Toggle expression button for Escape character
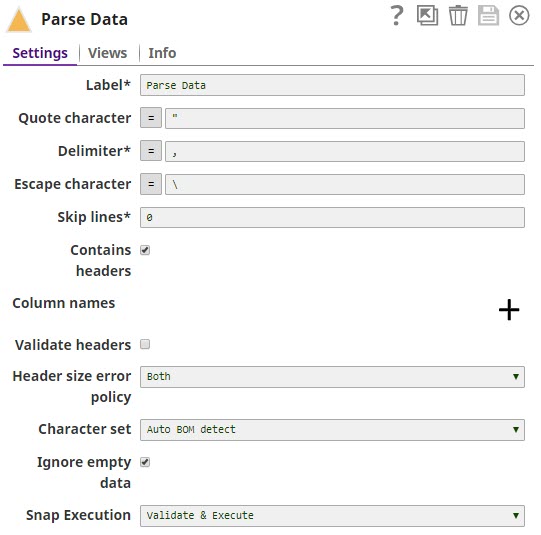541x535 pixels. pyautogui.click(x=151, y=184)
